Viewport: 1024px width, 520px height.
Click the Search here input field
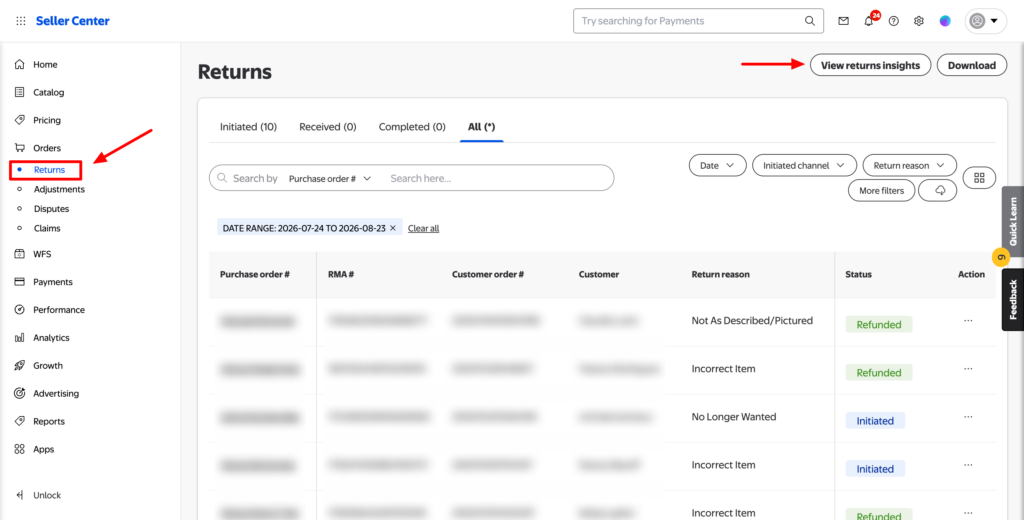pyautogui.click(x=496, y=178)
